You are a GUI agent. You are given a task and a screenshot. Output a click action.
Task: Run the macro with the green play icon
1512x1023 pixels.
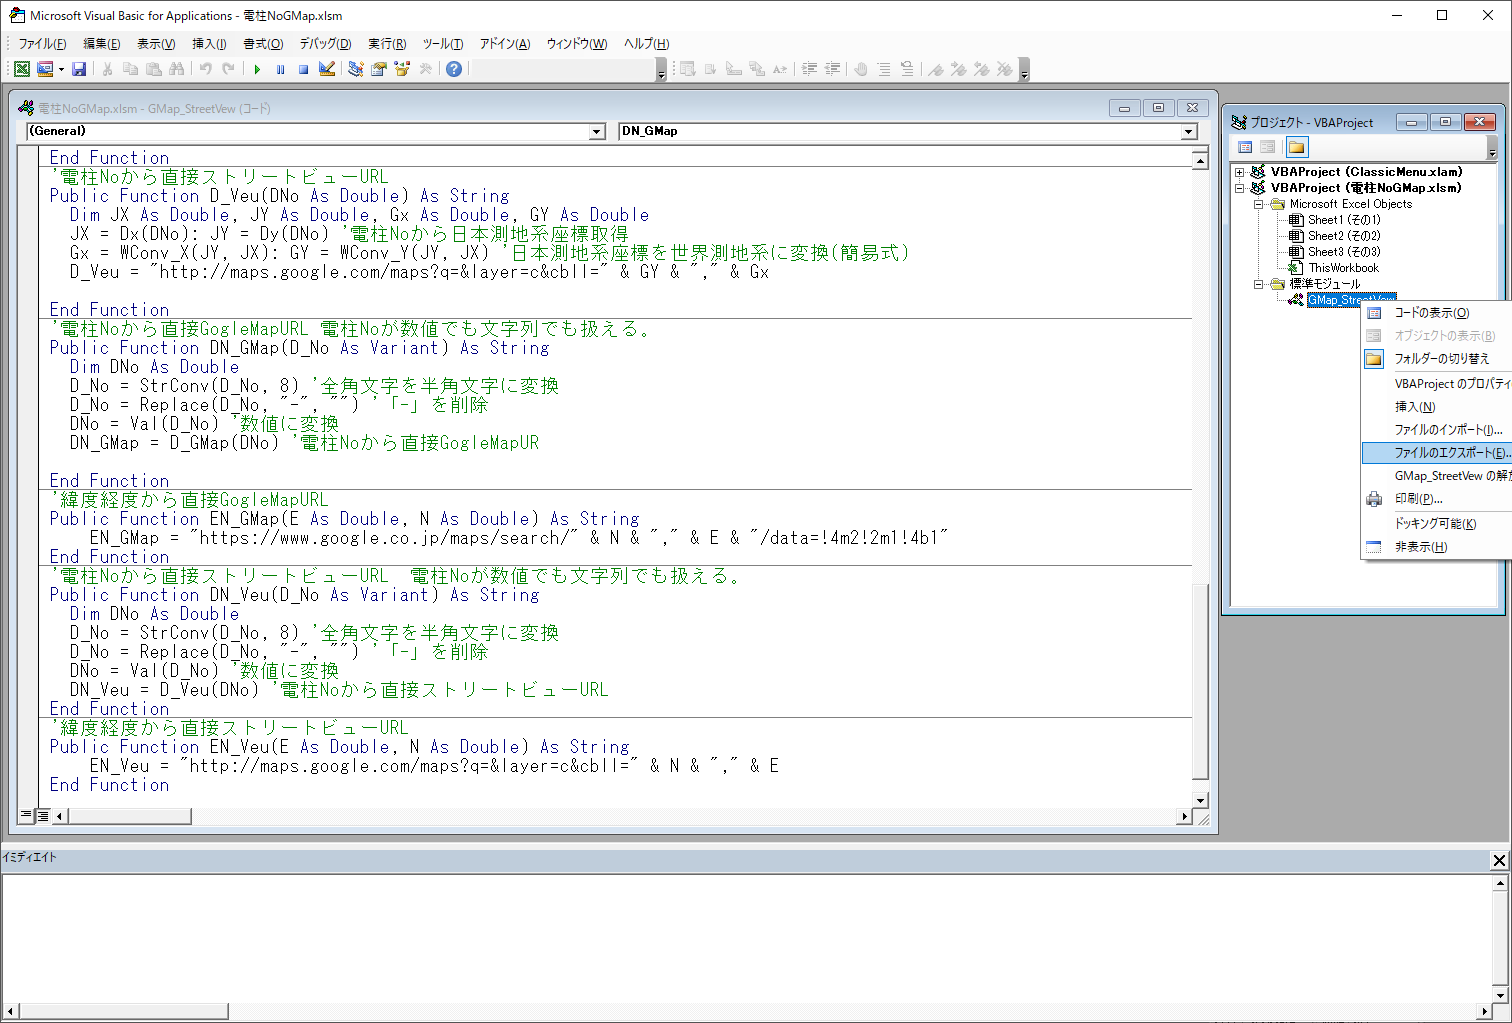click(x=257, y=69)
